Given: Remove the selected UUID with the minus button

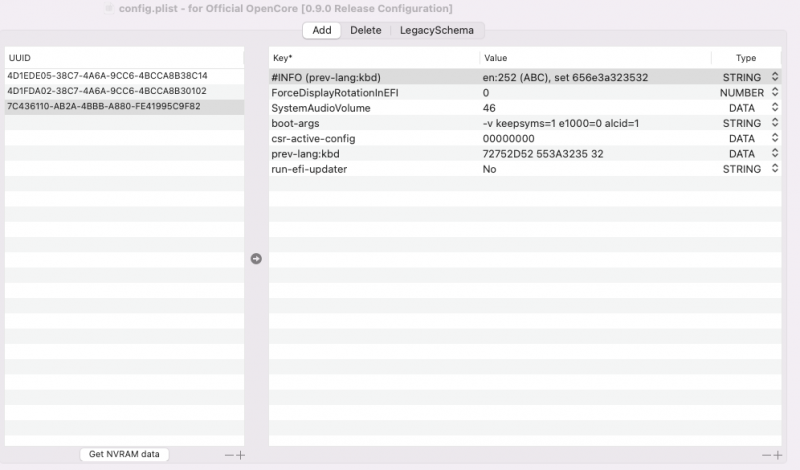Looking at the screenshot, I should [229, 455].
